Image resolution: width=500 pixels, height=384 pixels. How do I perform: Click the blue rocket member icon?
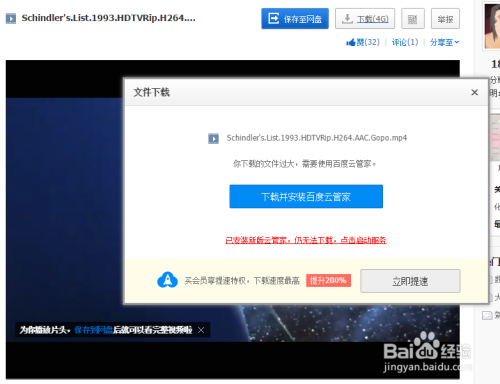point(167,280)
